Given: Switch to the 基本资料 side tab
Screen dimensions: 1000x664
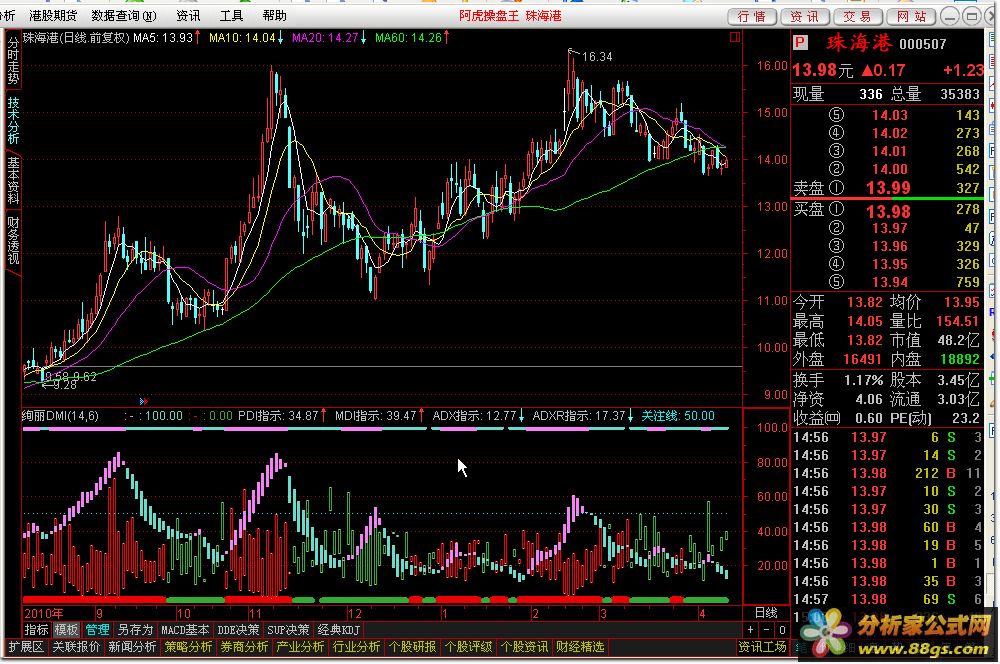Looking at the screenshot, I should coord(13,181).
